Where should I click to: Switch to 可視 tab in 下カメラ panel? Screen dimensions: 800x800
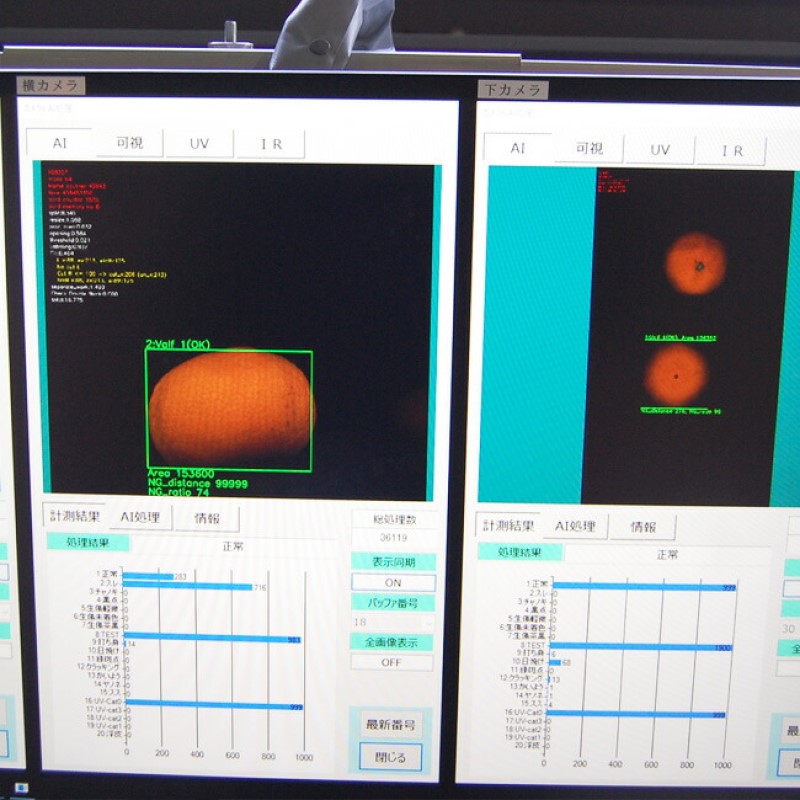pos(589,149)
